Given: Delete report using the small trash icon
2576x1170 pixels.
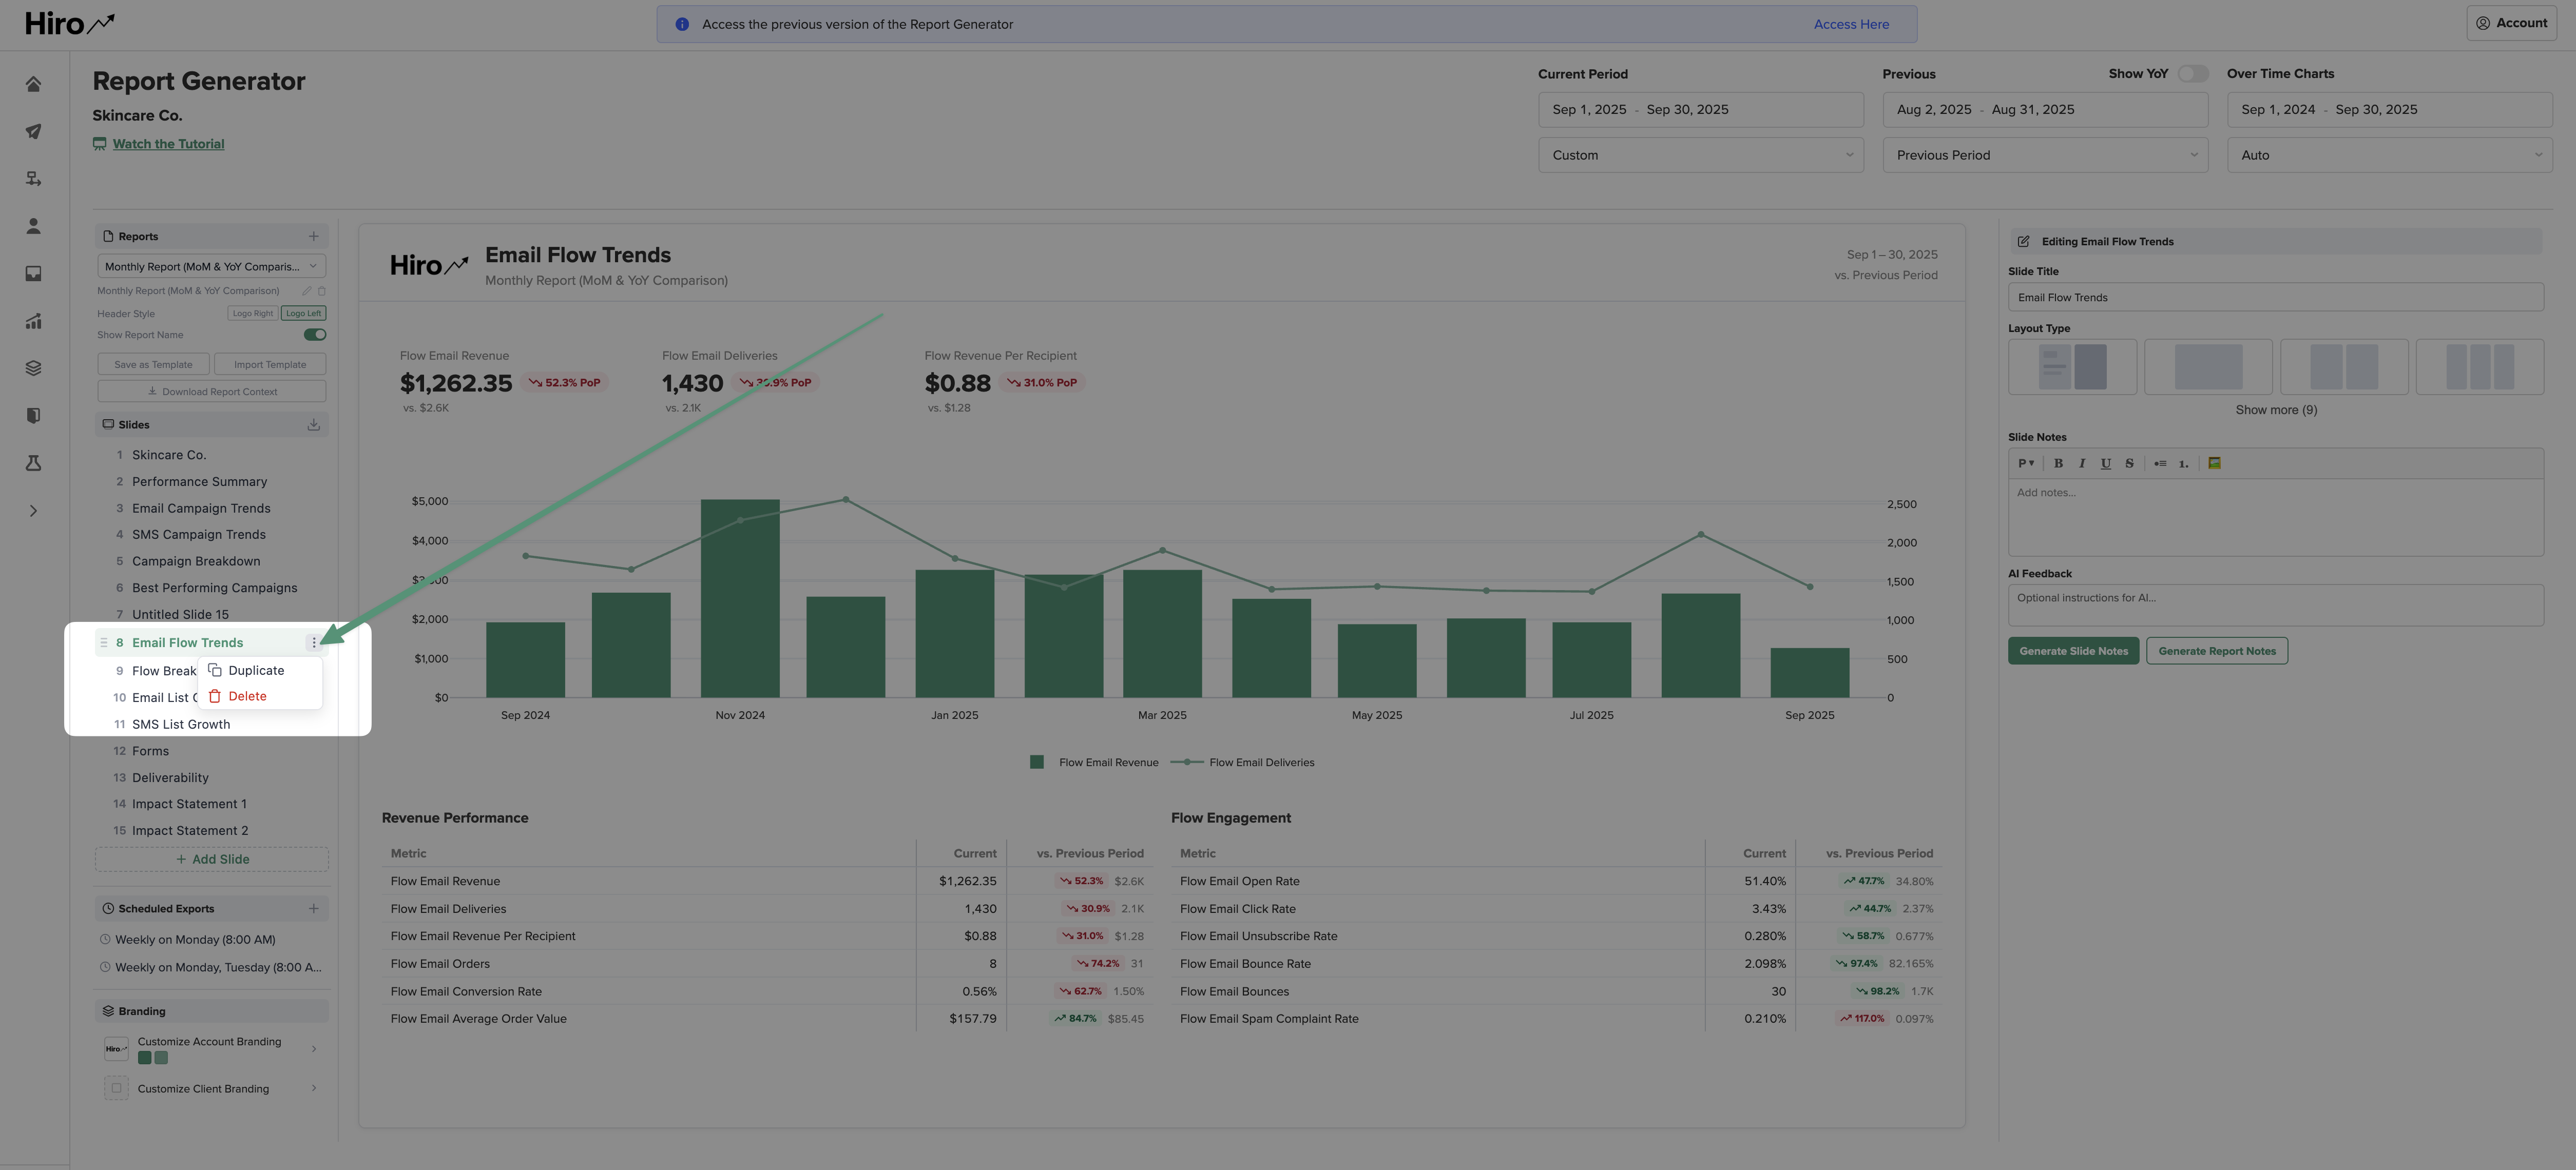Looking at the screenshot, I should [x=322, y=291].
